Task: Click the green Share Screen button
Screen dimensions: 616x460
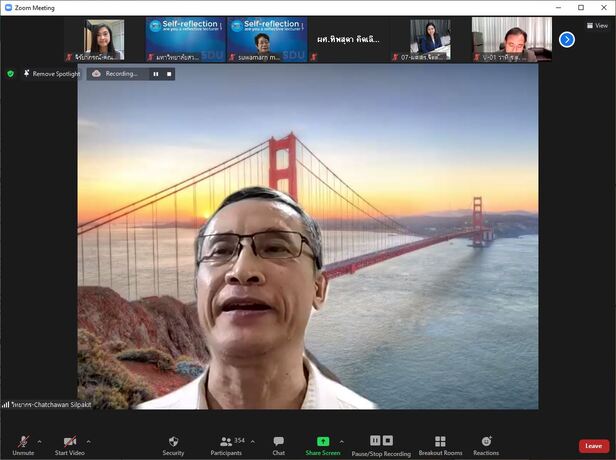Action: coord(323,445)
